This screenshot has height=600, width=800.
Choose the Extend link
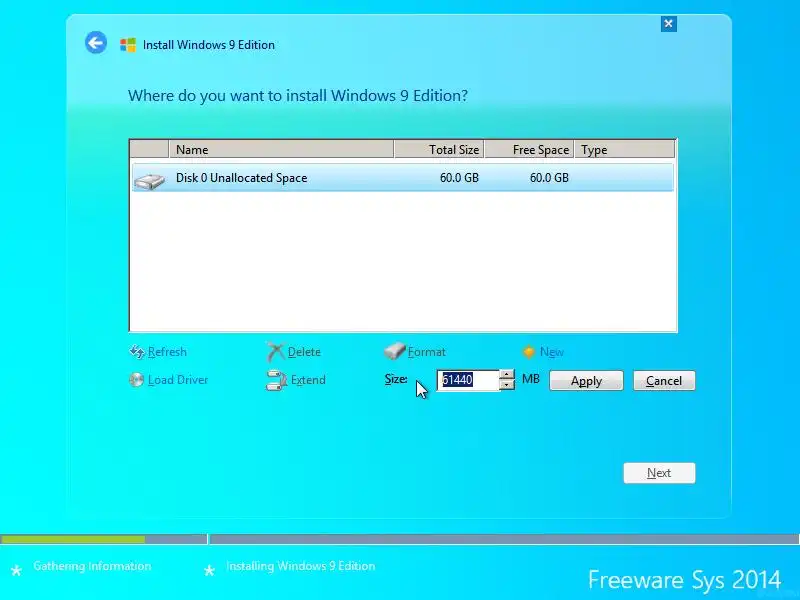point(308,380)
